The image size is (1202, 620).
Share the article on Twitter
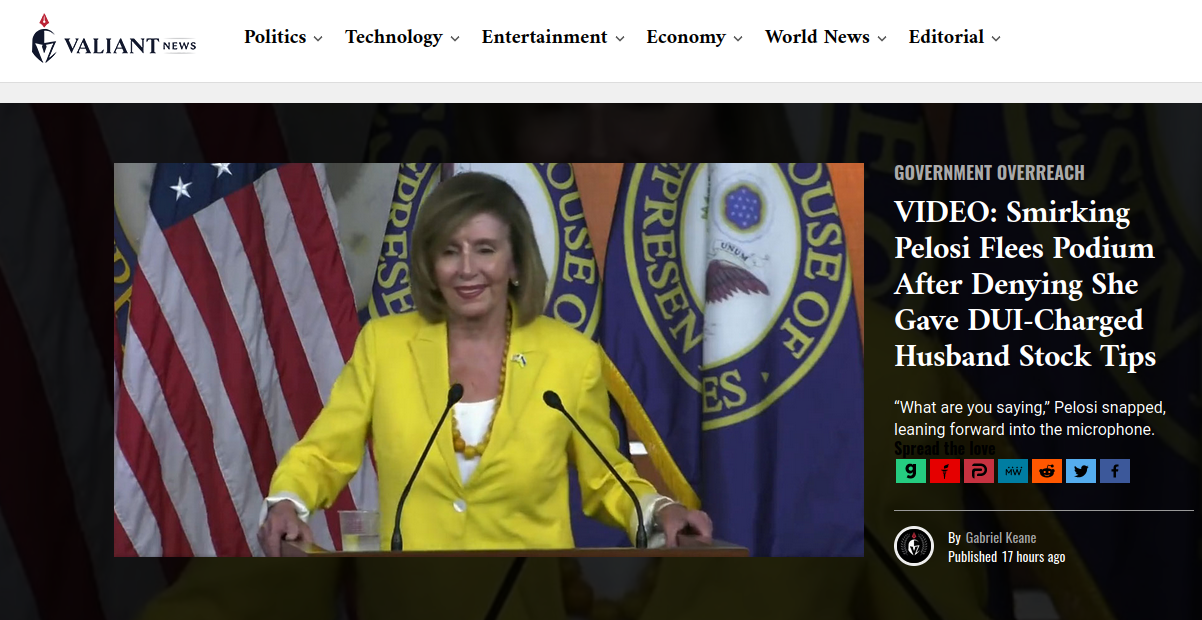tap(1081, 471)
